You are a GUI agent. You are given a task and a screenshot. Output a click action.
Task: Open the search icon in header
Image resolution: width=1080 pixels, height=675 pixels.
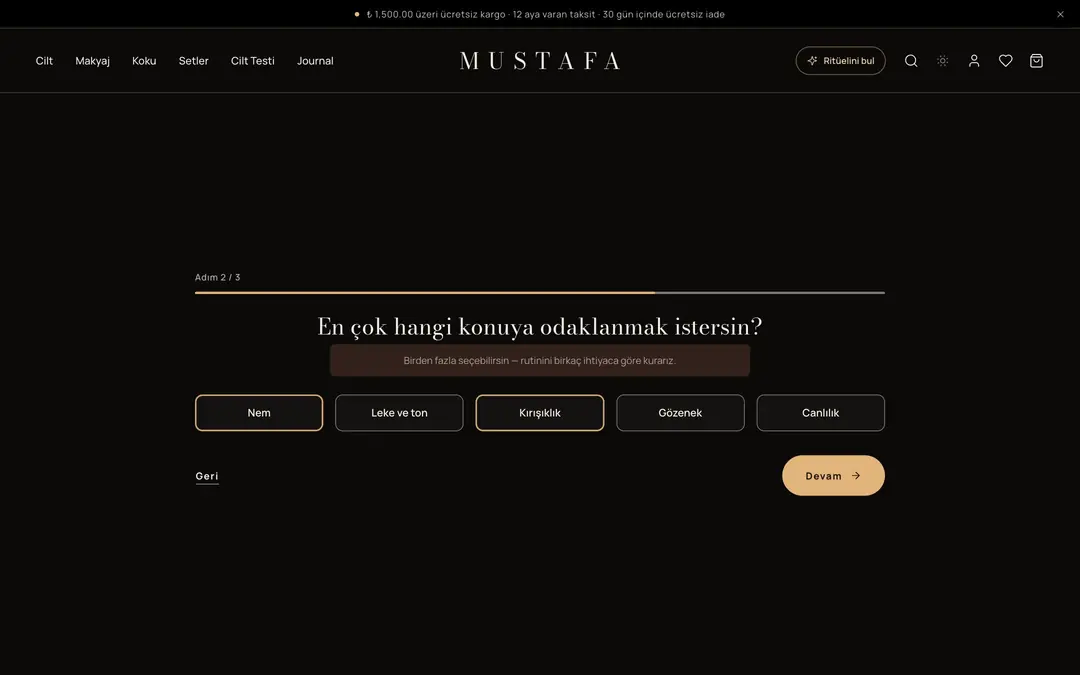pos(911,61)
